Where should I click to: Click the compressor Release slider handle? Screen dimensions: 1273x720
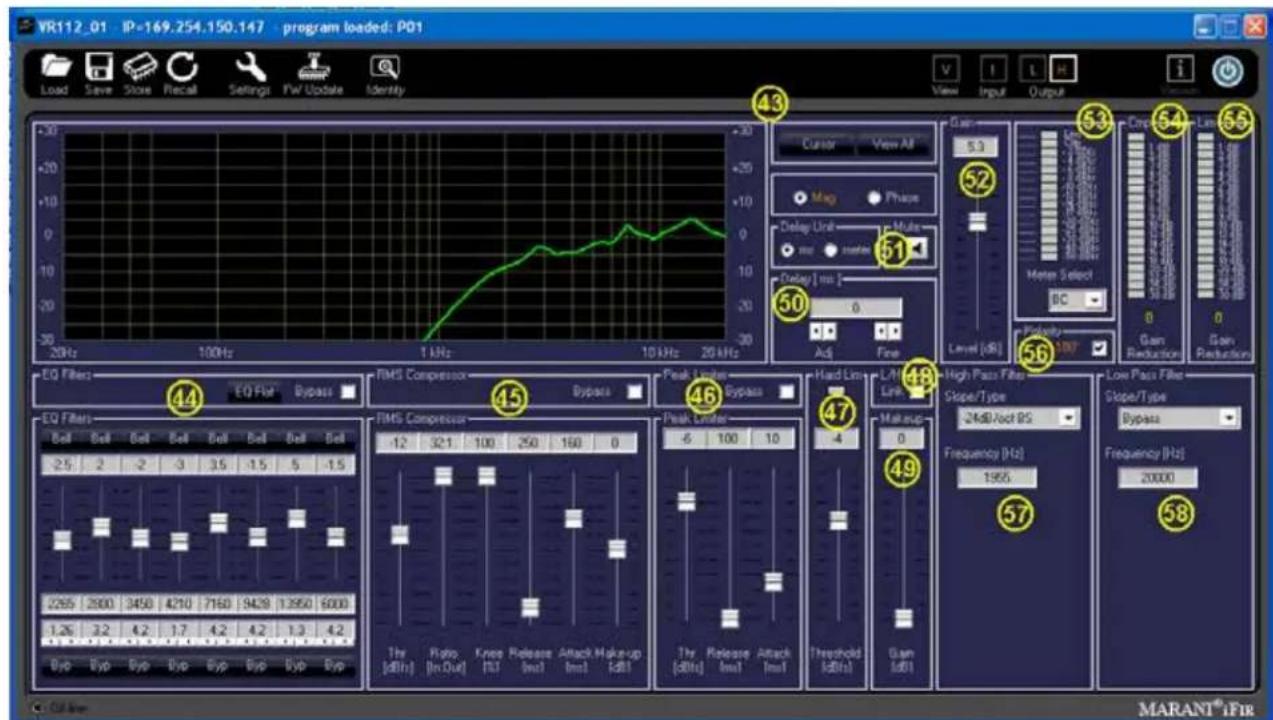pyautogui.click(x=530, y=607)
